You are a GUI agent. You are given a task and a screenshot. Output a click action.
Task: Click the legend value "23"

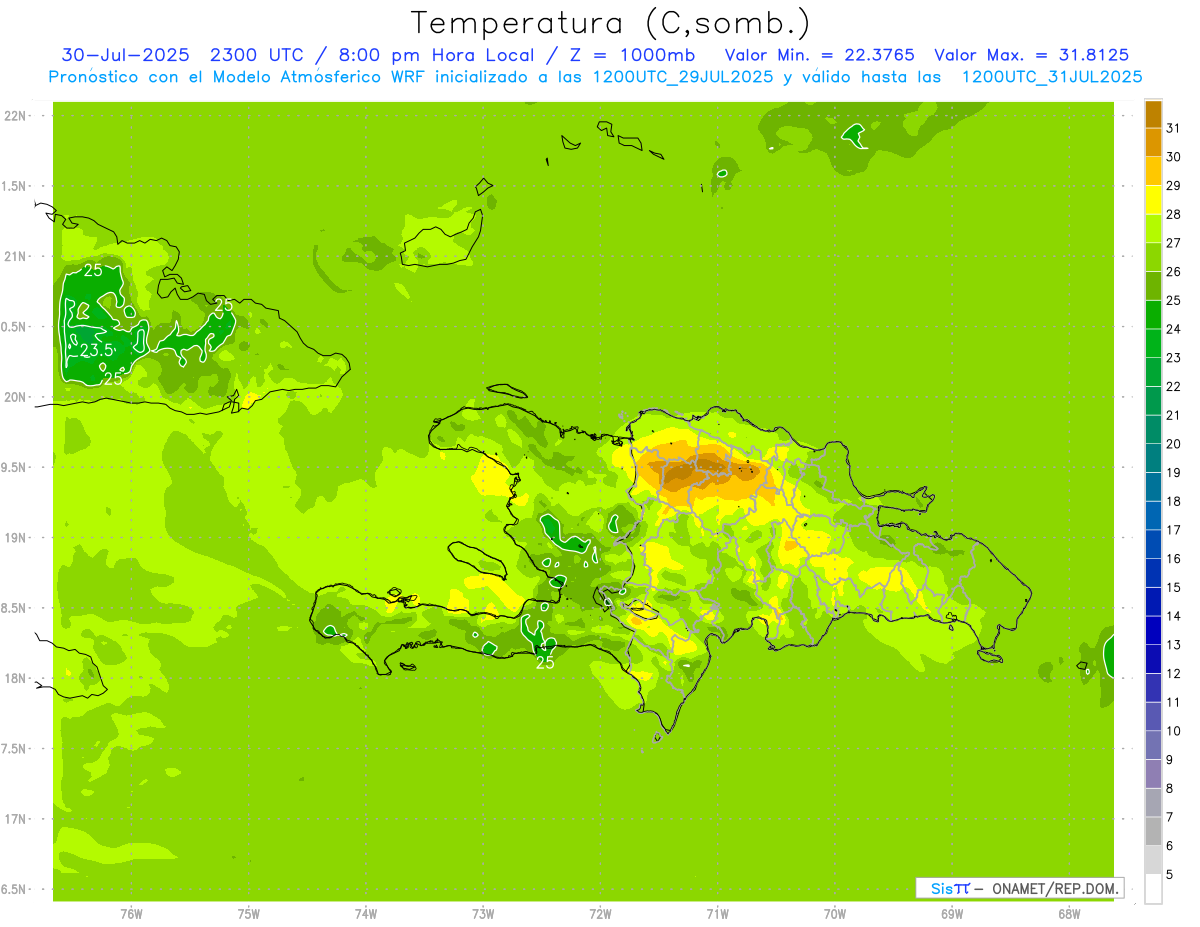click(x=1174, y=357)
